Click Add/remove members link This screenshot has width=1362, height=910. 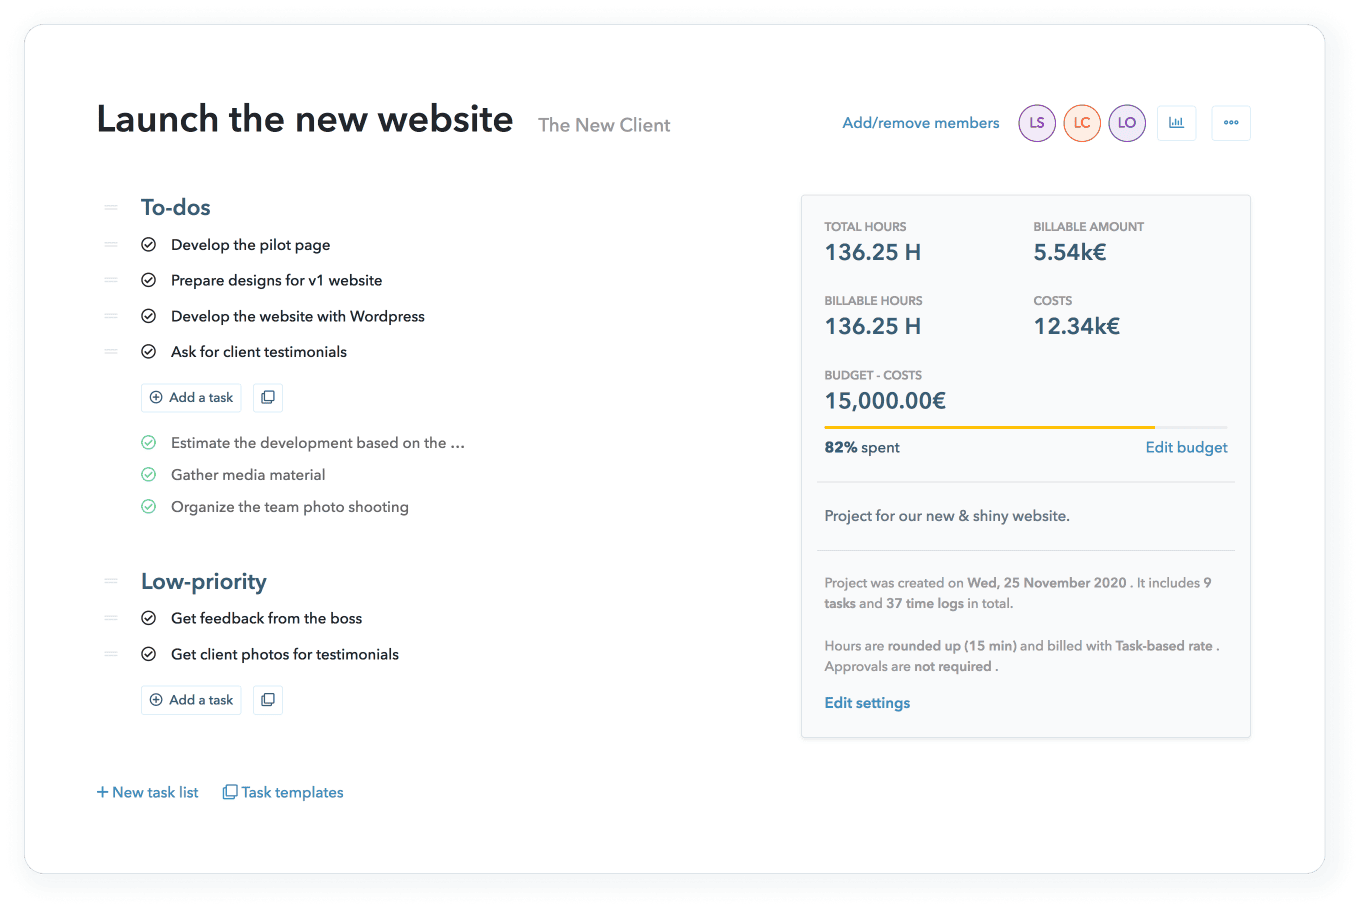(x=920, y=123)
